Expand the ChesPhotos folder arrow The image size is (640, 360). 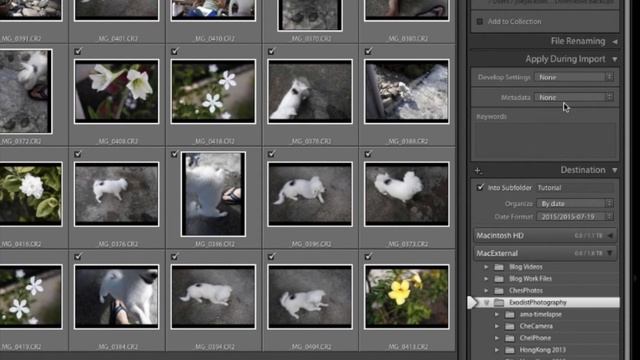click(x=486, y=291)
